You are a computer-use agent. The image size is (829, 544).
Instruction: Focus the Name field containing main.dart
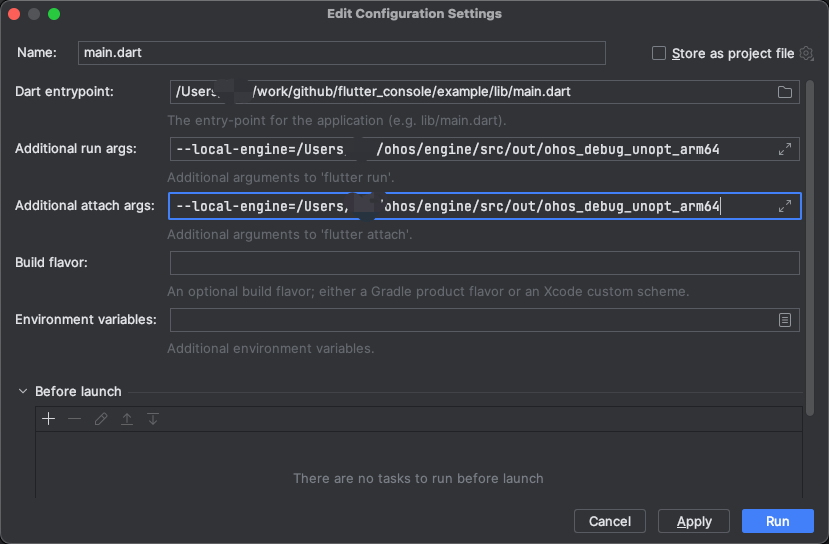click(342, 53)
